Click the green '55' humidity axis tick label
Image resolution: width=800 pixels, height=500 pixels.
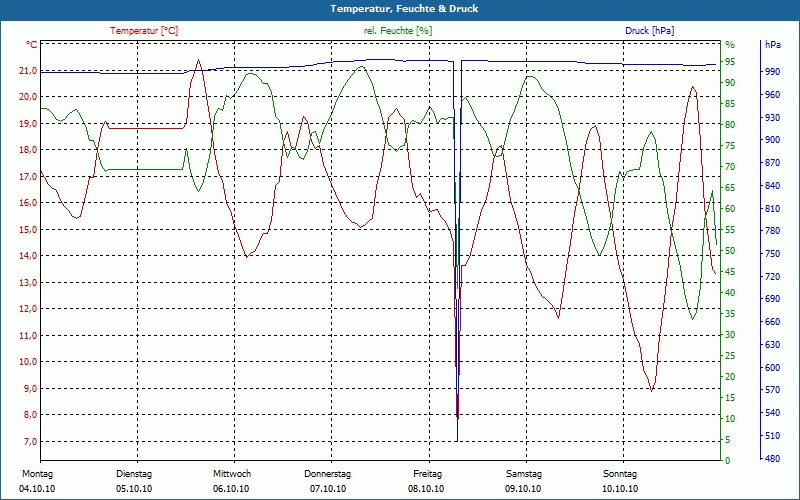coord(730,230)
